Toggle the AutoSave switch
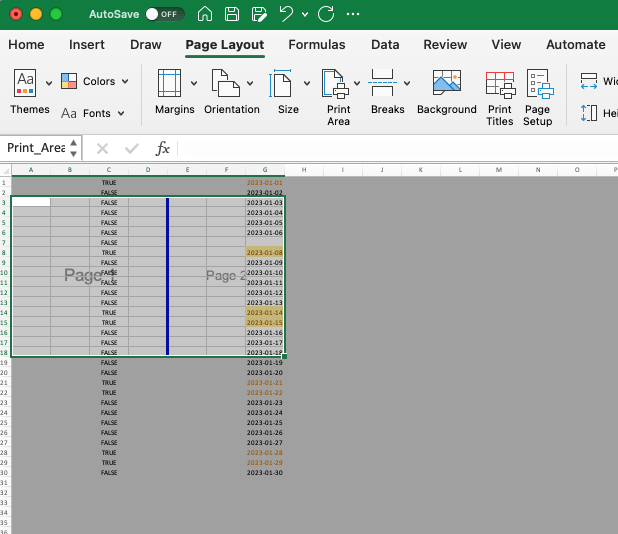 pyautogui.click(x=164, y=14)
